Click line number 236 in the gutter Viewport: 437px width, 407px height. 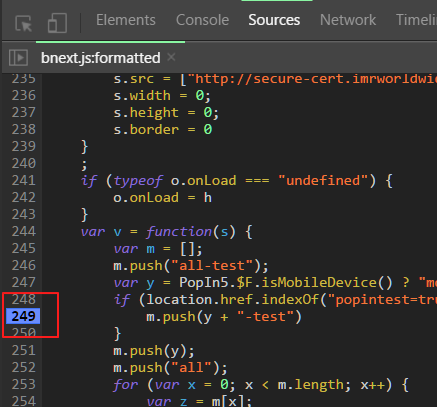(x=23, y=95)
